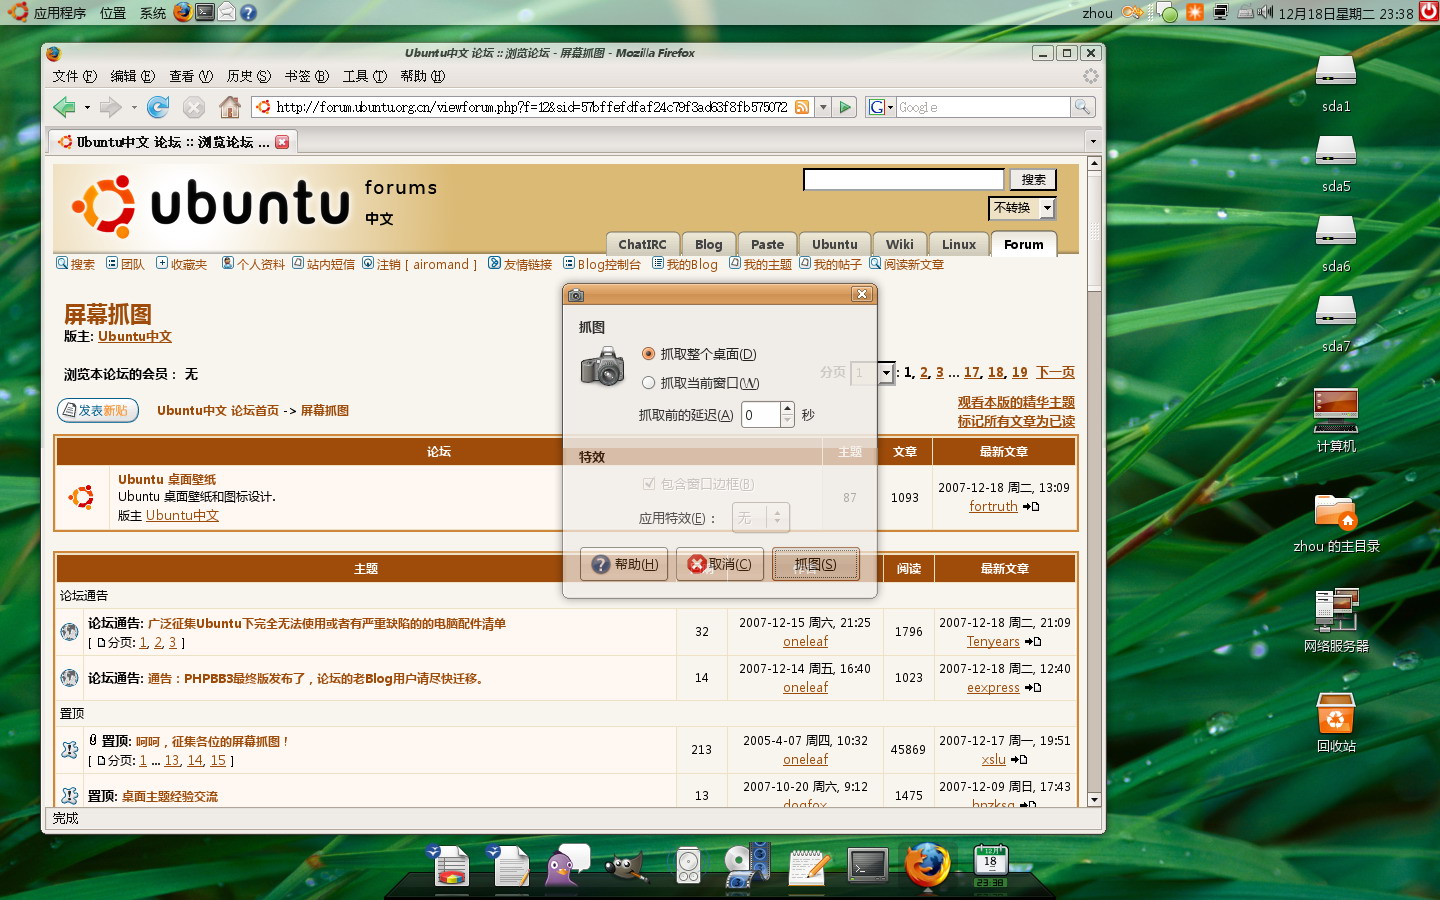1440x900 pixels.
Task: Click the 下一页 next page link
Action: pos(1055,372)
